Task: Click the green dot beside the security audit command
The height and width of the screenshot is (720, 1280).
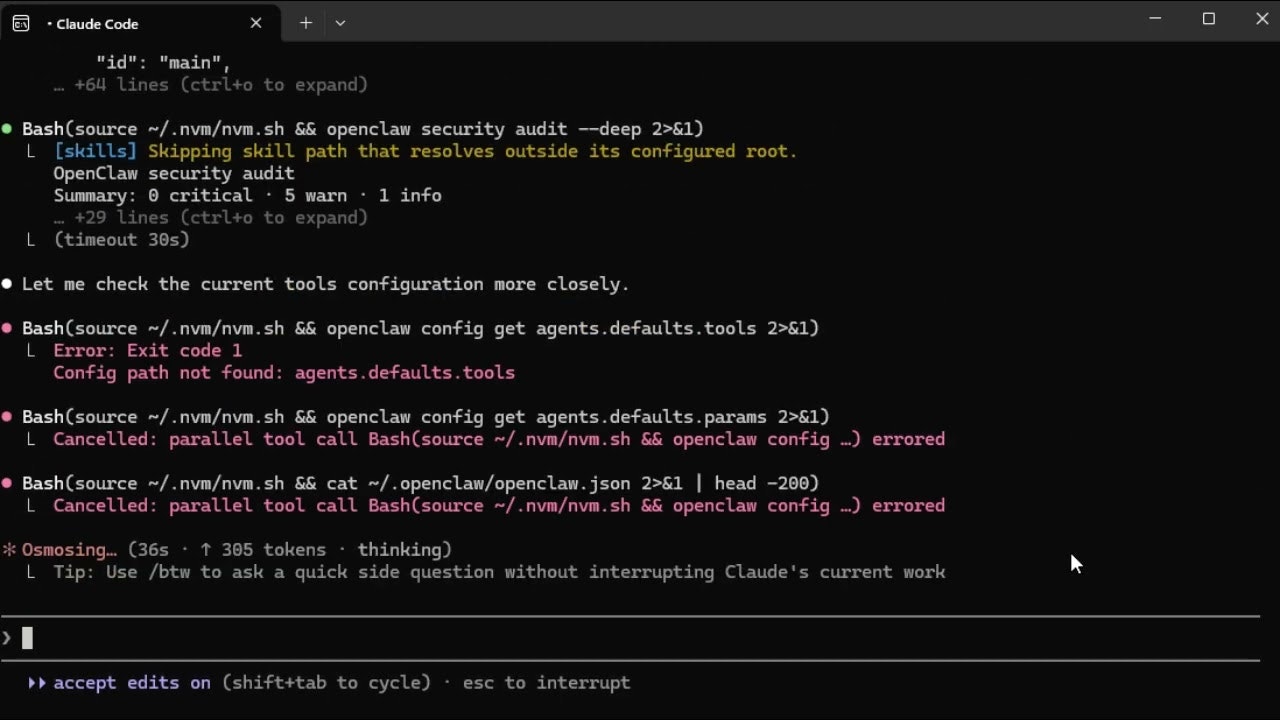Action: (x=7, y=128)
